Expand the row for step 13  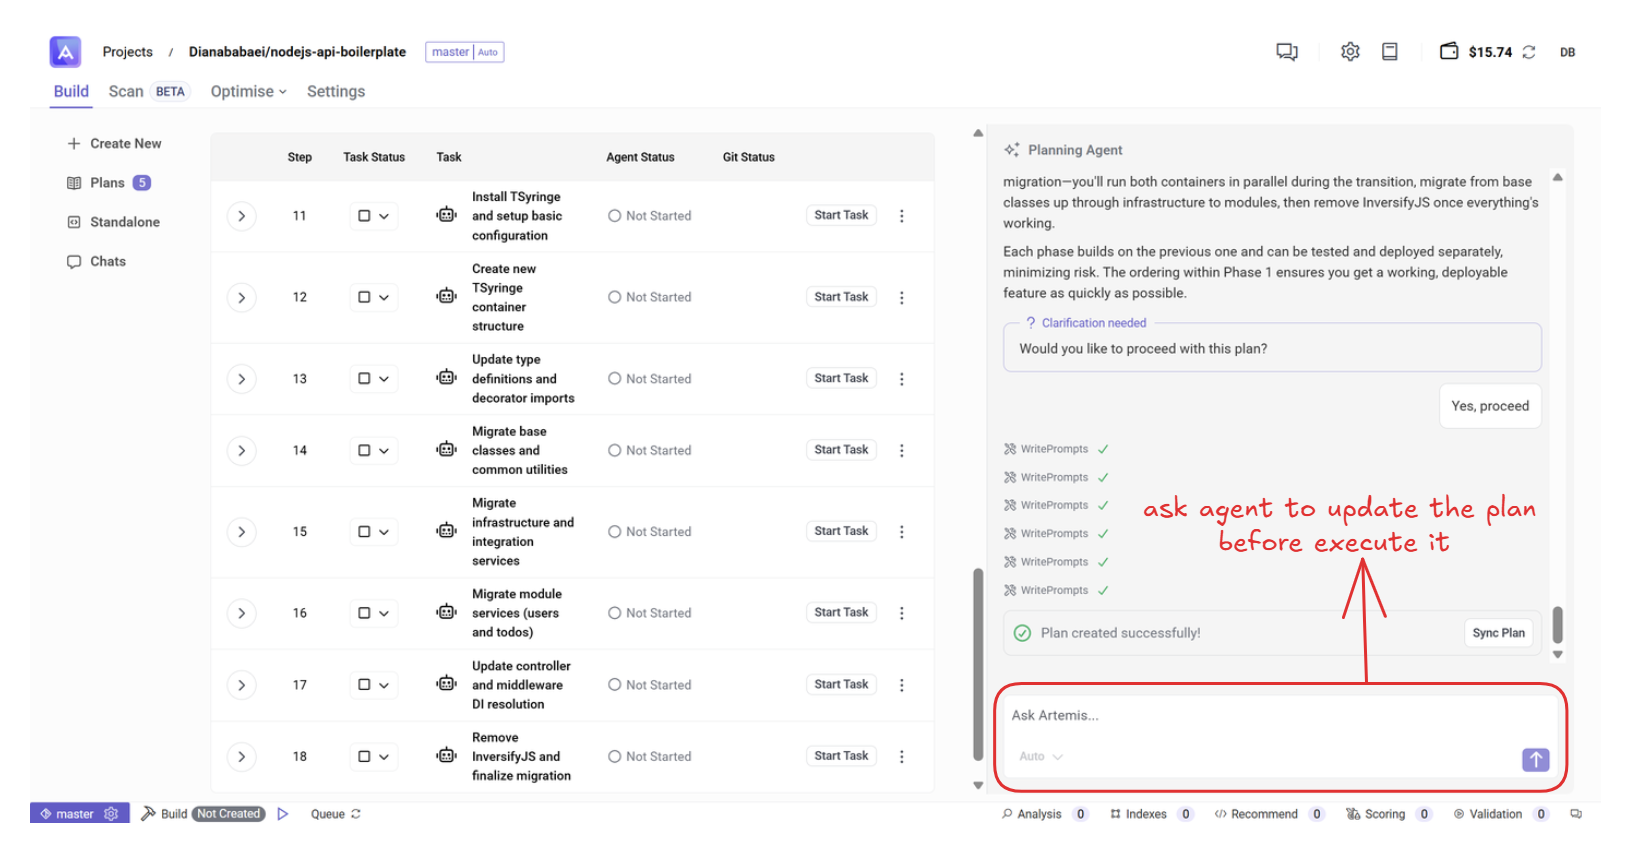point(241,379)
